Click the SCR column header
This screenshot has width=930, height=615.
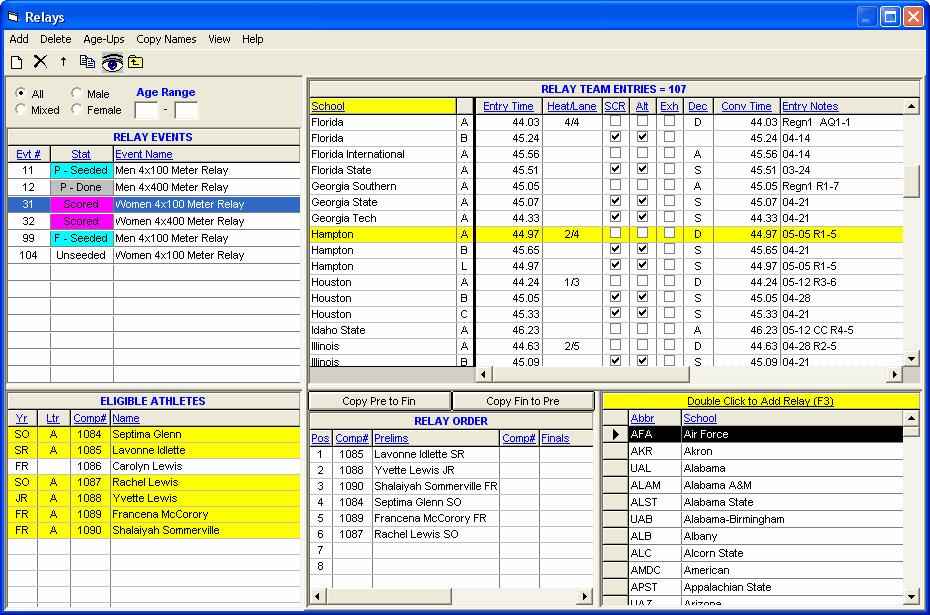tap(615, 106)
